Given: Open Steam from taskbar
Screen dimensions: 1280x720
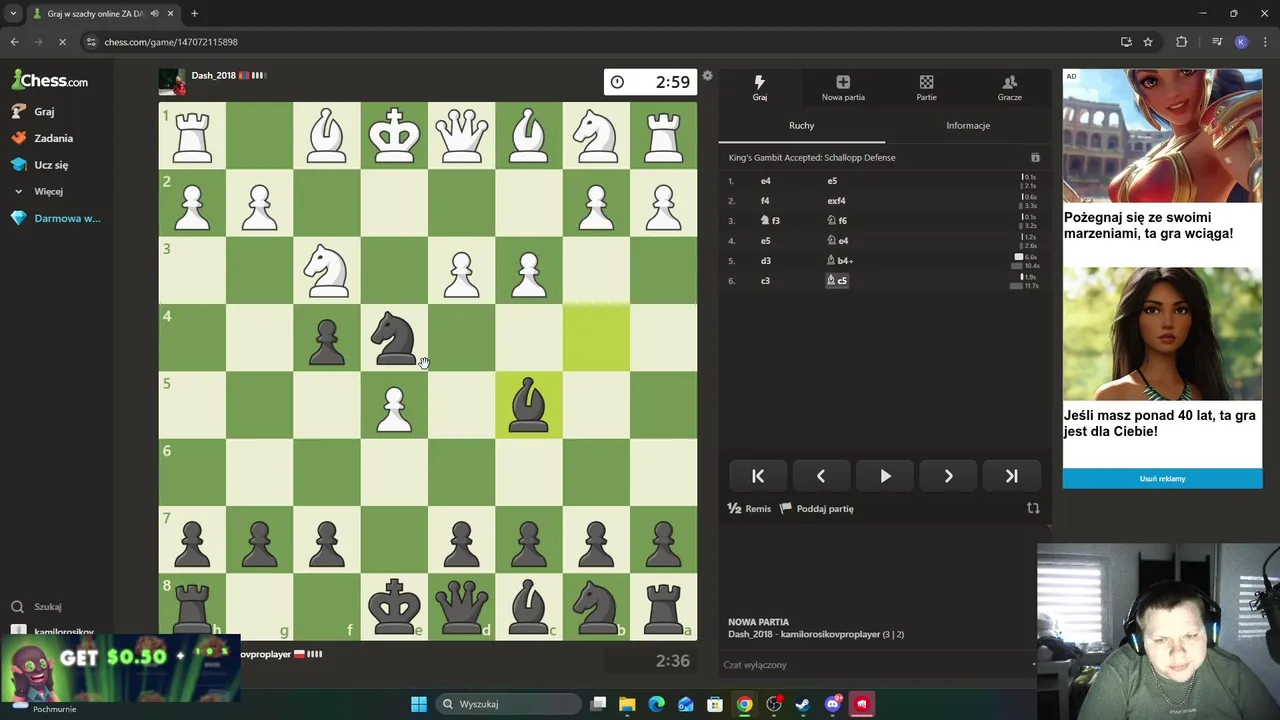Looking at the screenshot, I should click(x=802, y=704).
